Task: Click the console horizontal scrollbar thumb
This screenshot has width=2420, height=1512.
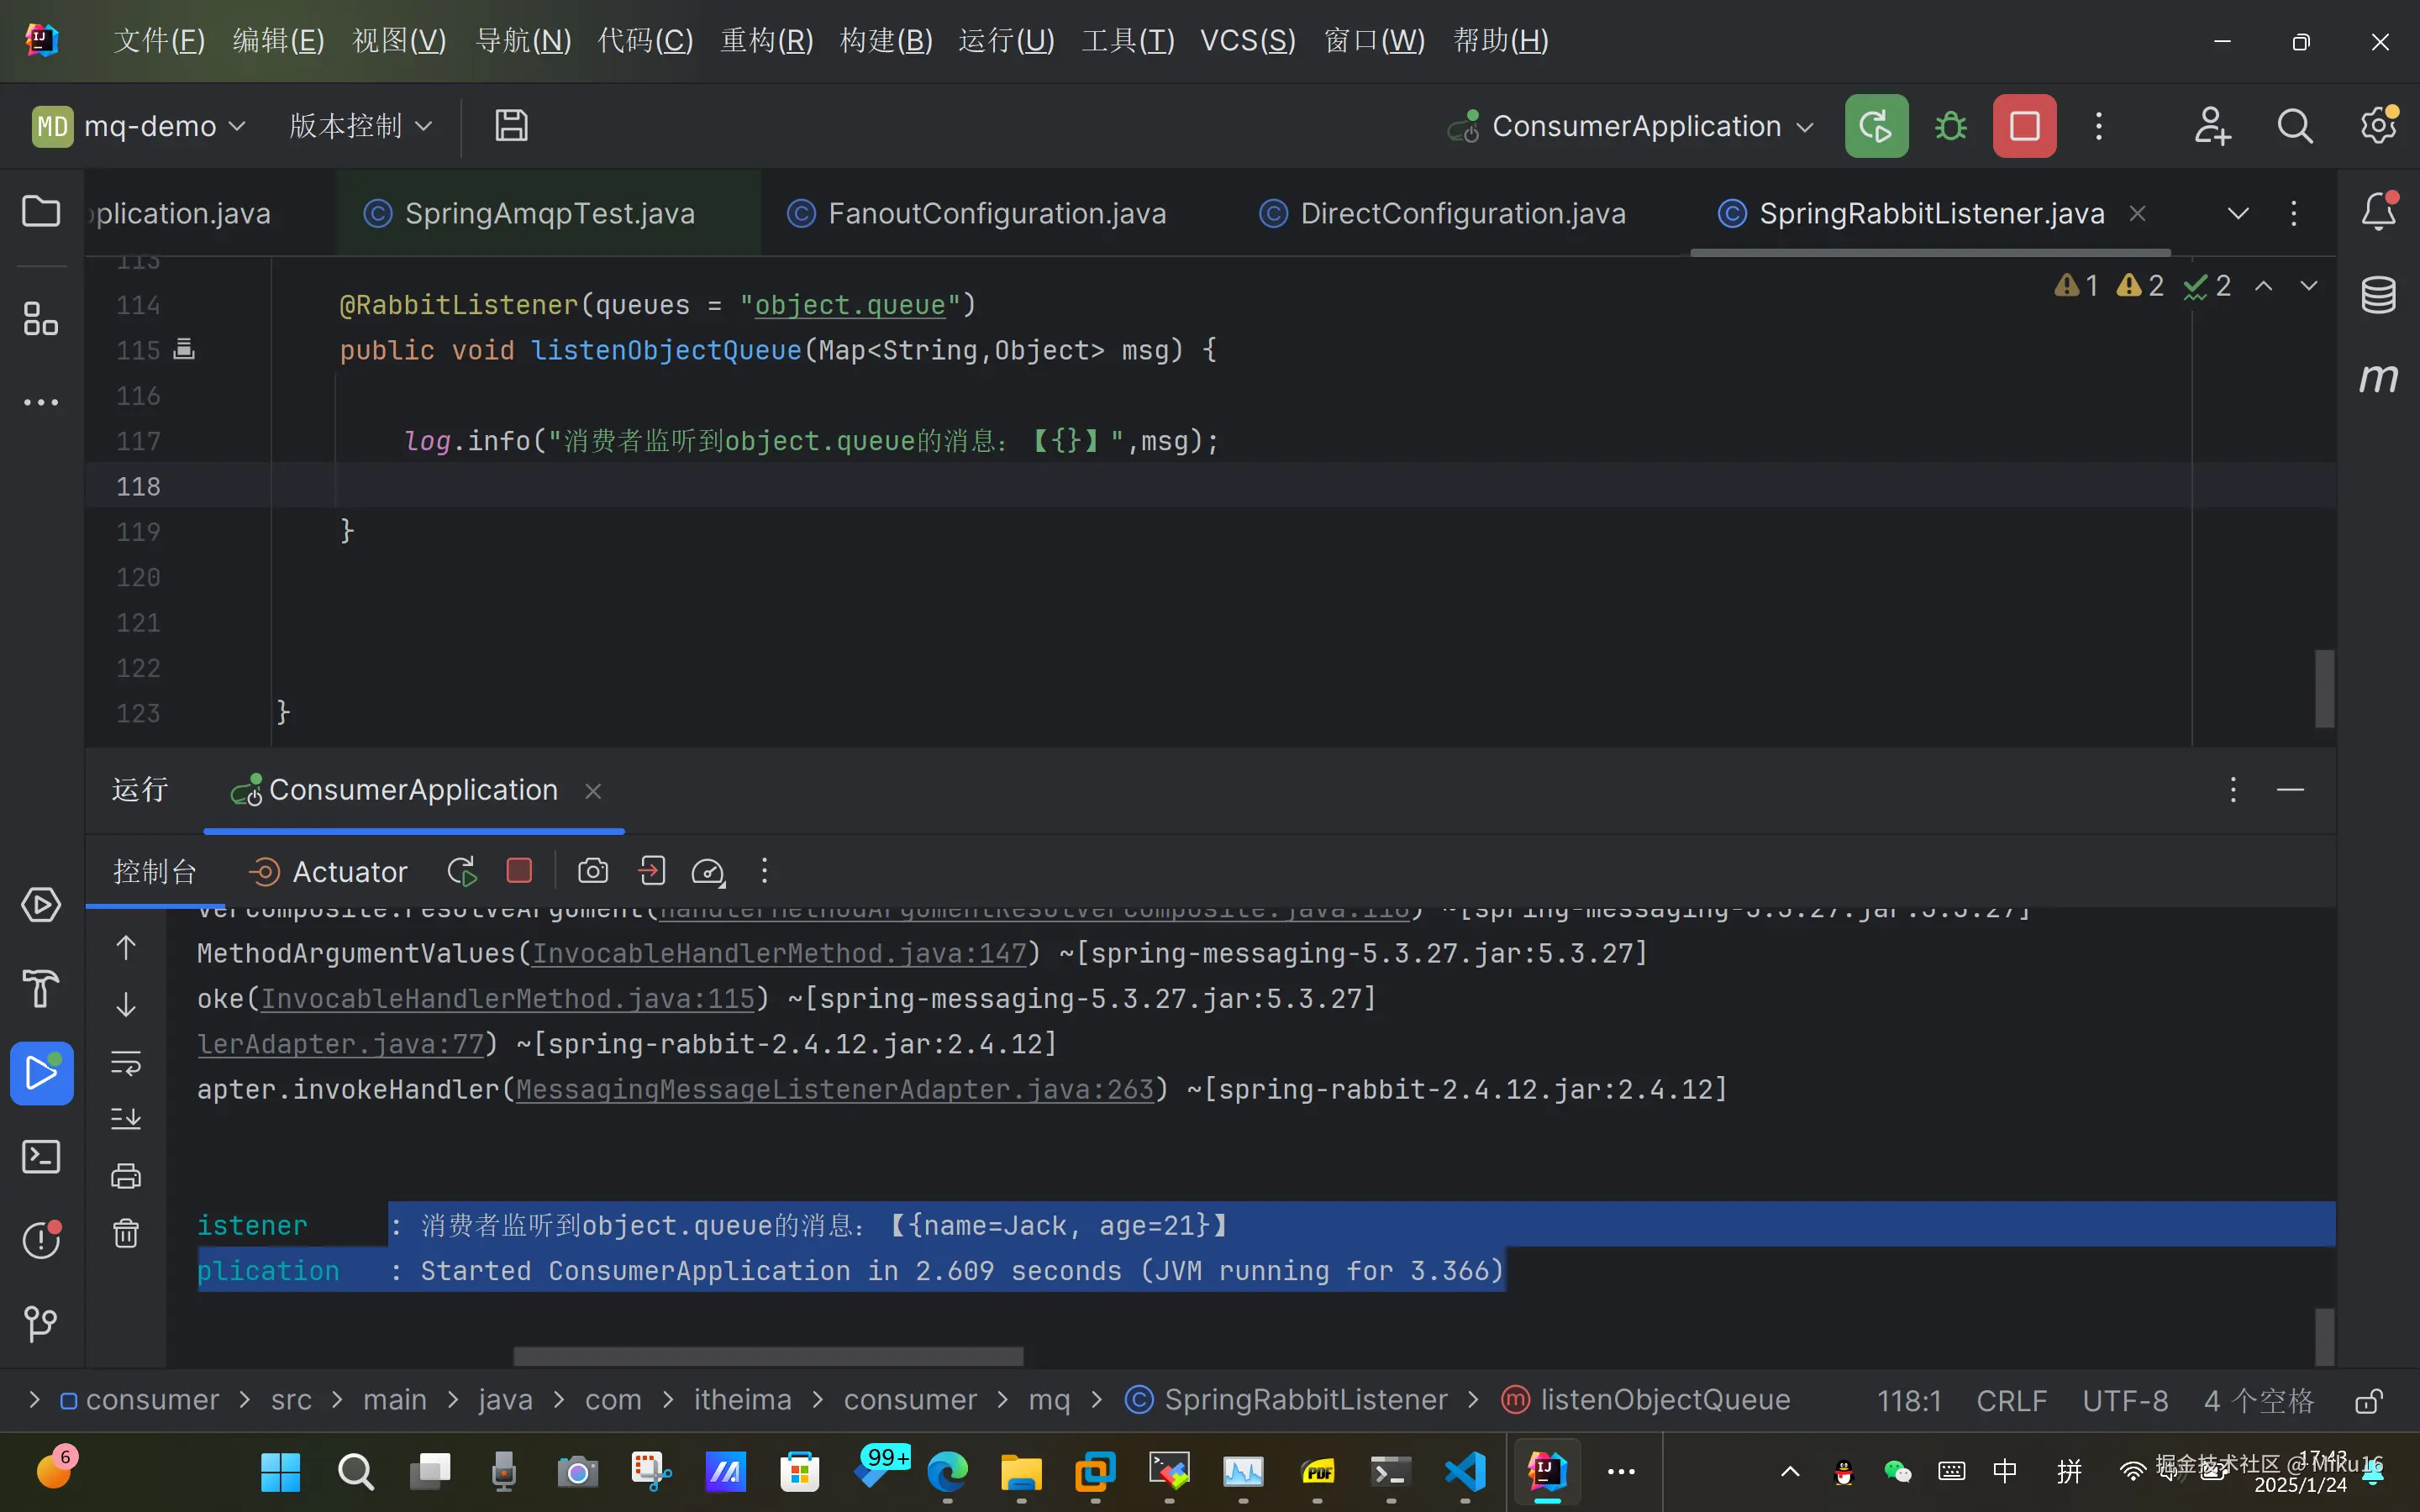Action: coord(768,1356)
